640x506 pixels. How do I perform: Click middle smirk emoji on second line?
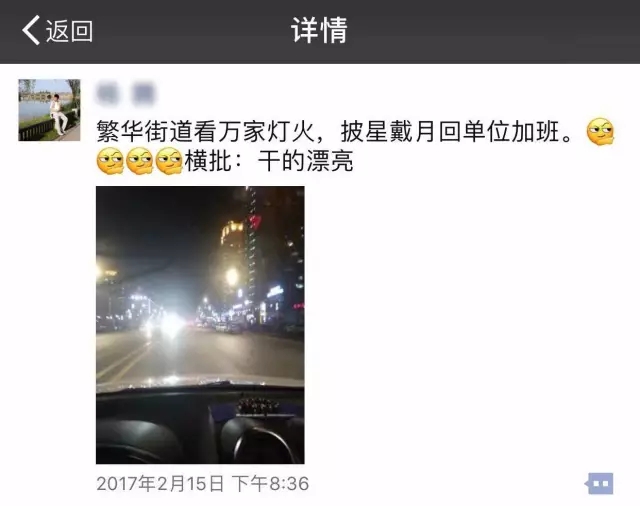[x=140, y=161]
